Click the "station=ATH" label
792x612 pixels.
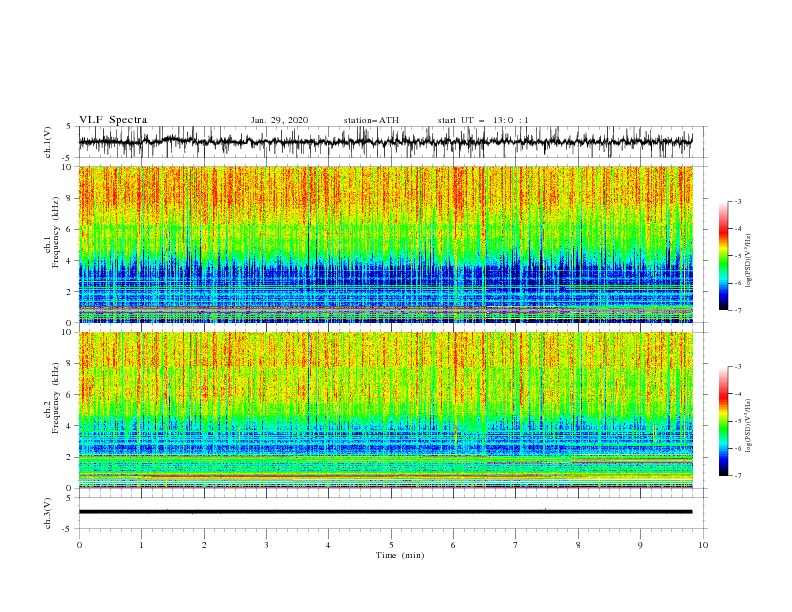[x=371, y=120]
